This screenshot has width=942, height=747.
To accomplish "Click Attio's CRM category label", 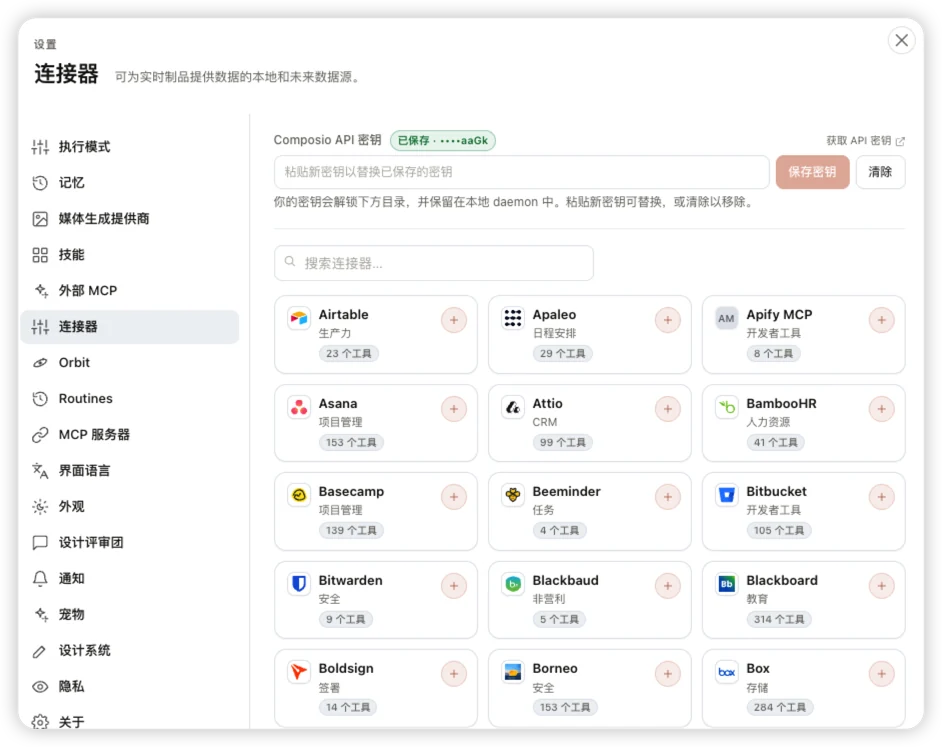I will pyautogui.click(x=544, y=422).
